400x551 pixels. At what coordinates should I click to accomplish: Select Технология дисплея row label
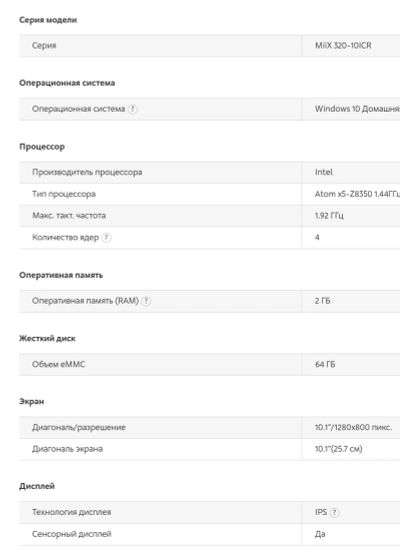click(71, 512)
